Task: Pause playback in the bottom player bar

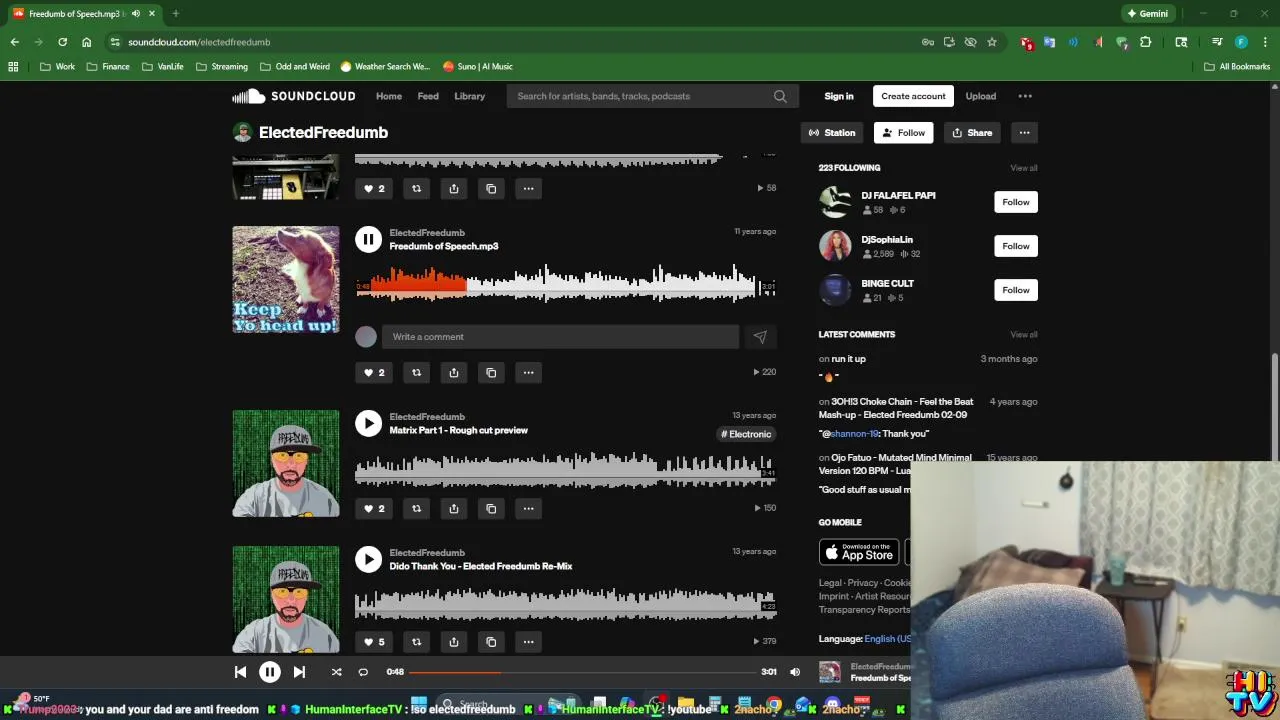Action: coord(270,672)
